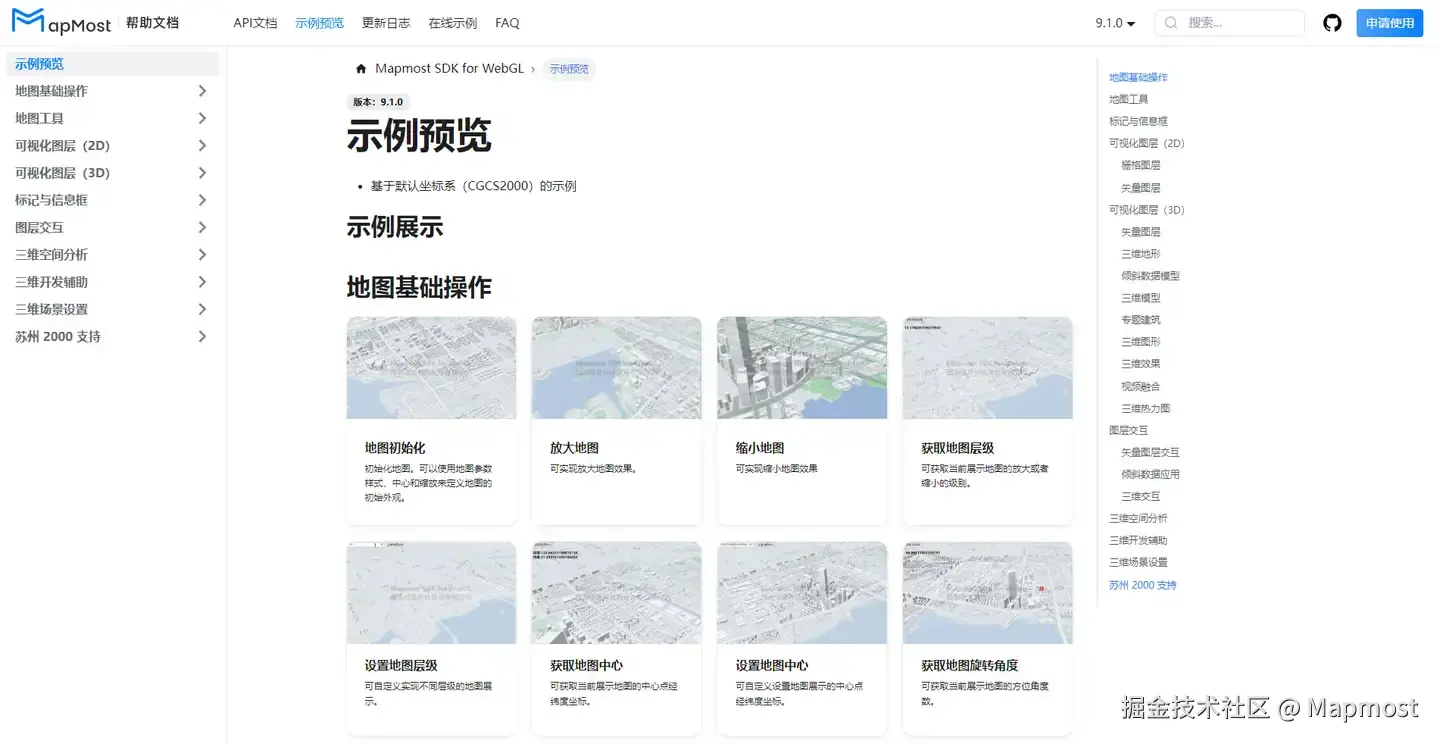Open 更新日志 in top navigation
Image resolution: width=1440 pixels, height=744 pixels.
386,23
